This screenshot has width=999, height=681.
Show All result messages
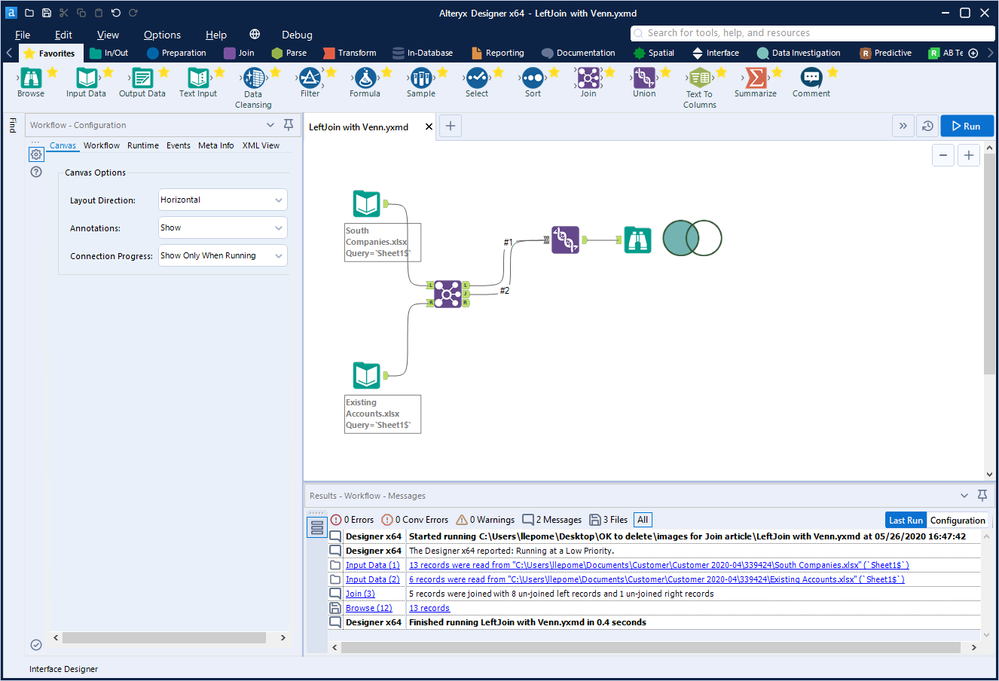point(643,520)
